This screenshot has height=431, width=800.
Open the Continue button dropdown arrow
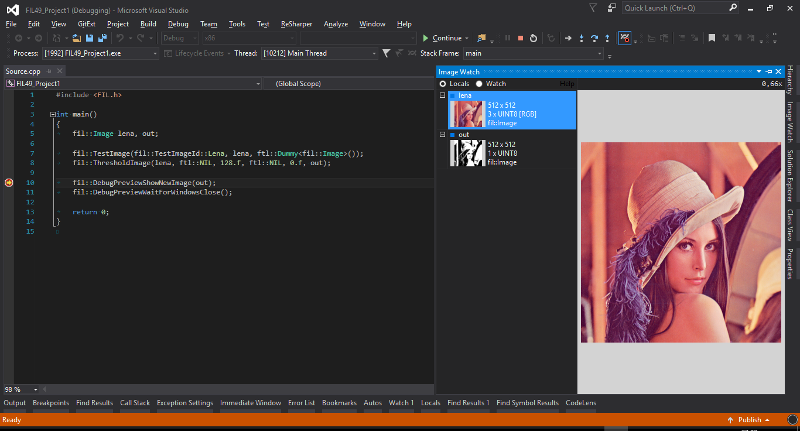466,38
